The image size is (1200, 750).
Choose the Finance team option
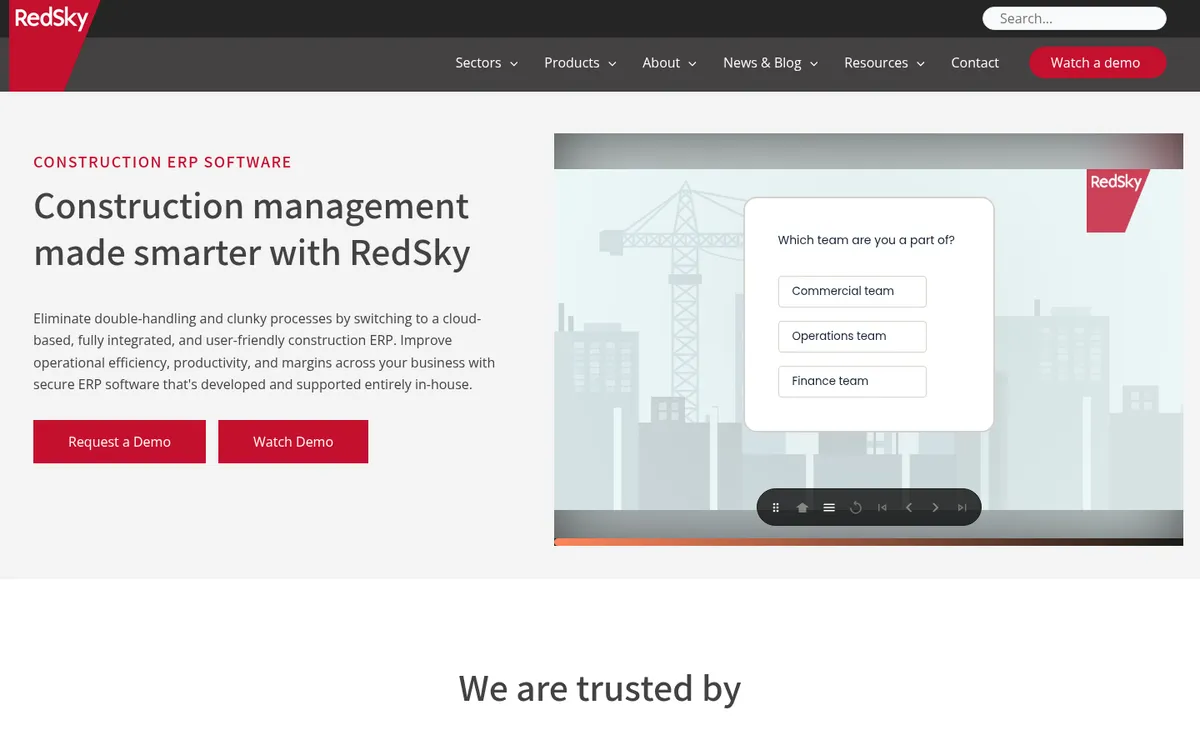pos(852,381)
